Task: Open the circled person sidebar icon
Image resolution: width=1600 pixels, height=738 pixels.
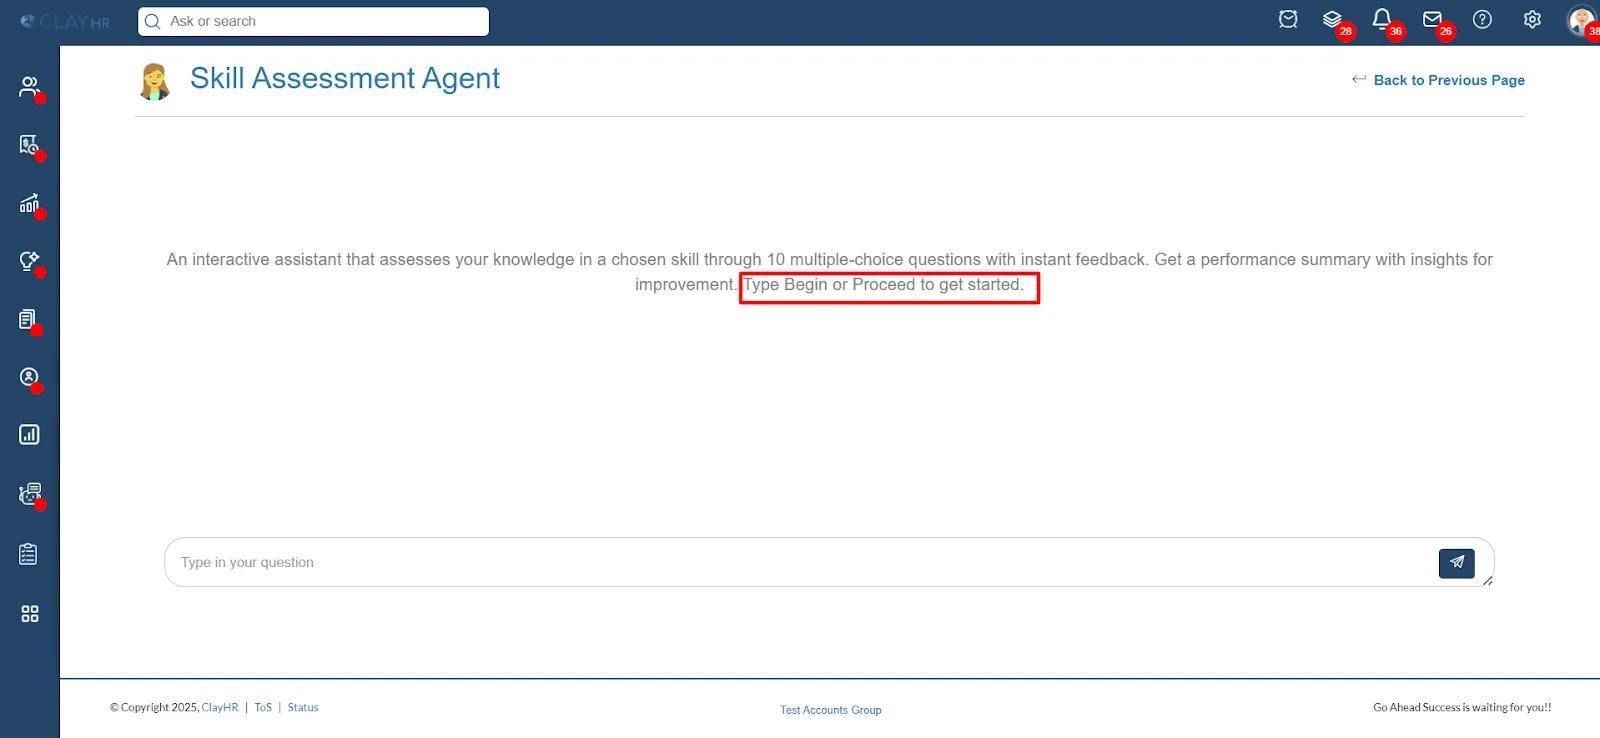Action: [29, 377]
